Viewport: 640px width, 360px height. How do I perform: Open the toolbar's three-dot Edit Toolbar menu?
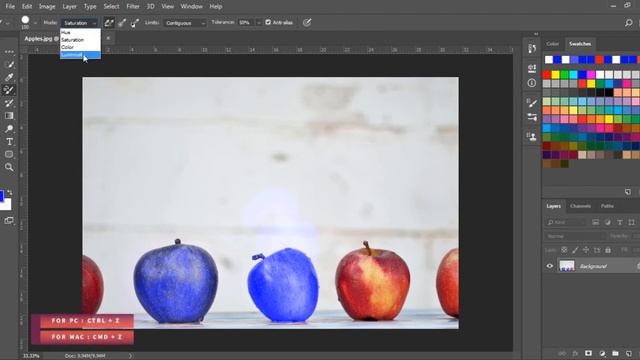click(x=9, y=52)
